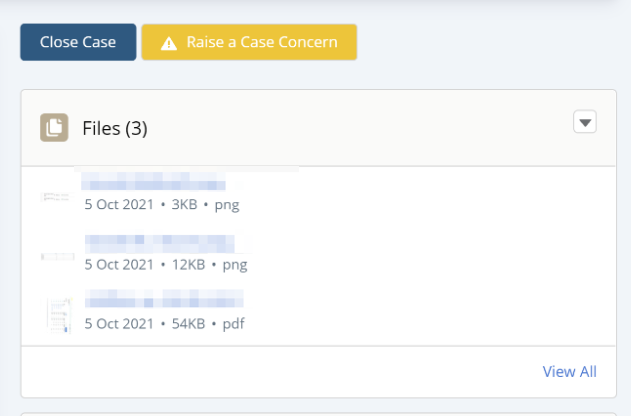This screenshot has height=416, width=631.
Task: Click the date of the 3KB file
Action: click(x=119, y=205)
